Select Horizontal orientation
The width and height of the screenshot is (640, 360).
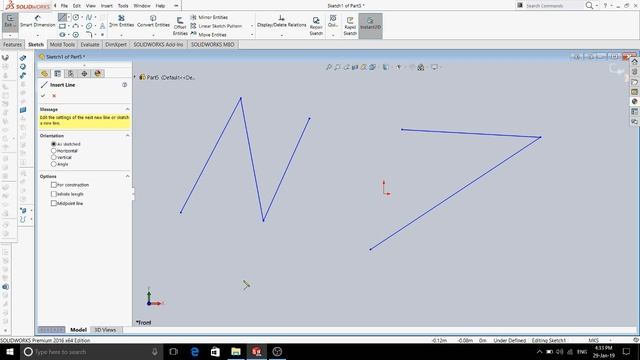tap(53, 151)
